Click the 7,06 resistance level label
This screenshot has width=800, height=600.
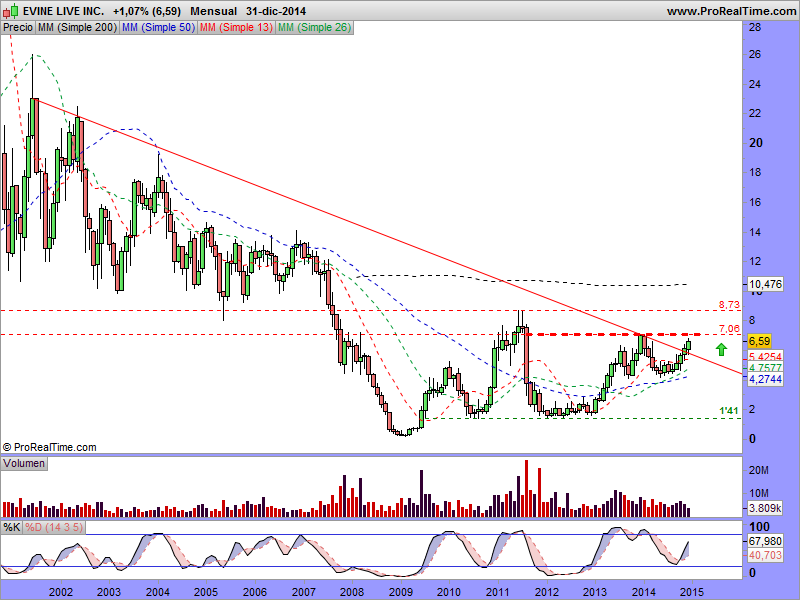[x=729, y=329]
